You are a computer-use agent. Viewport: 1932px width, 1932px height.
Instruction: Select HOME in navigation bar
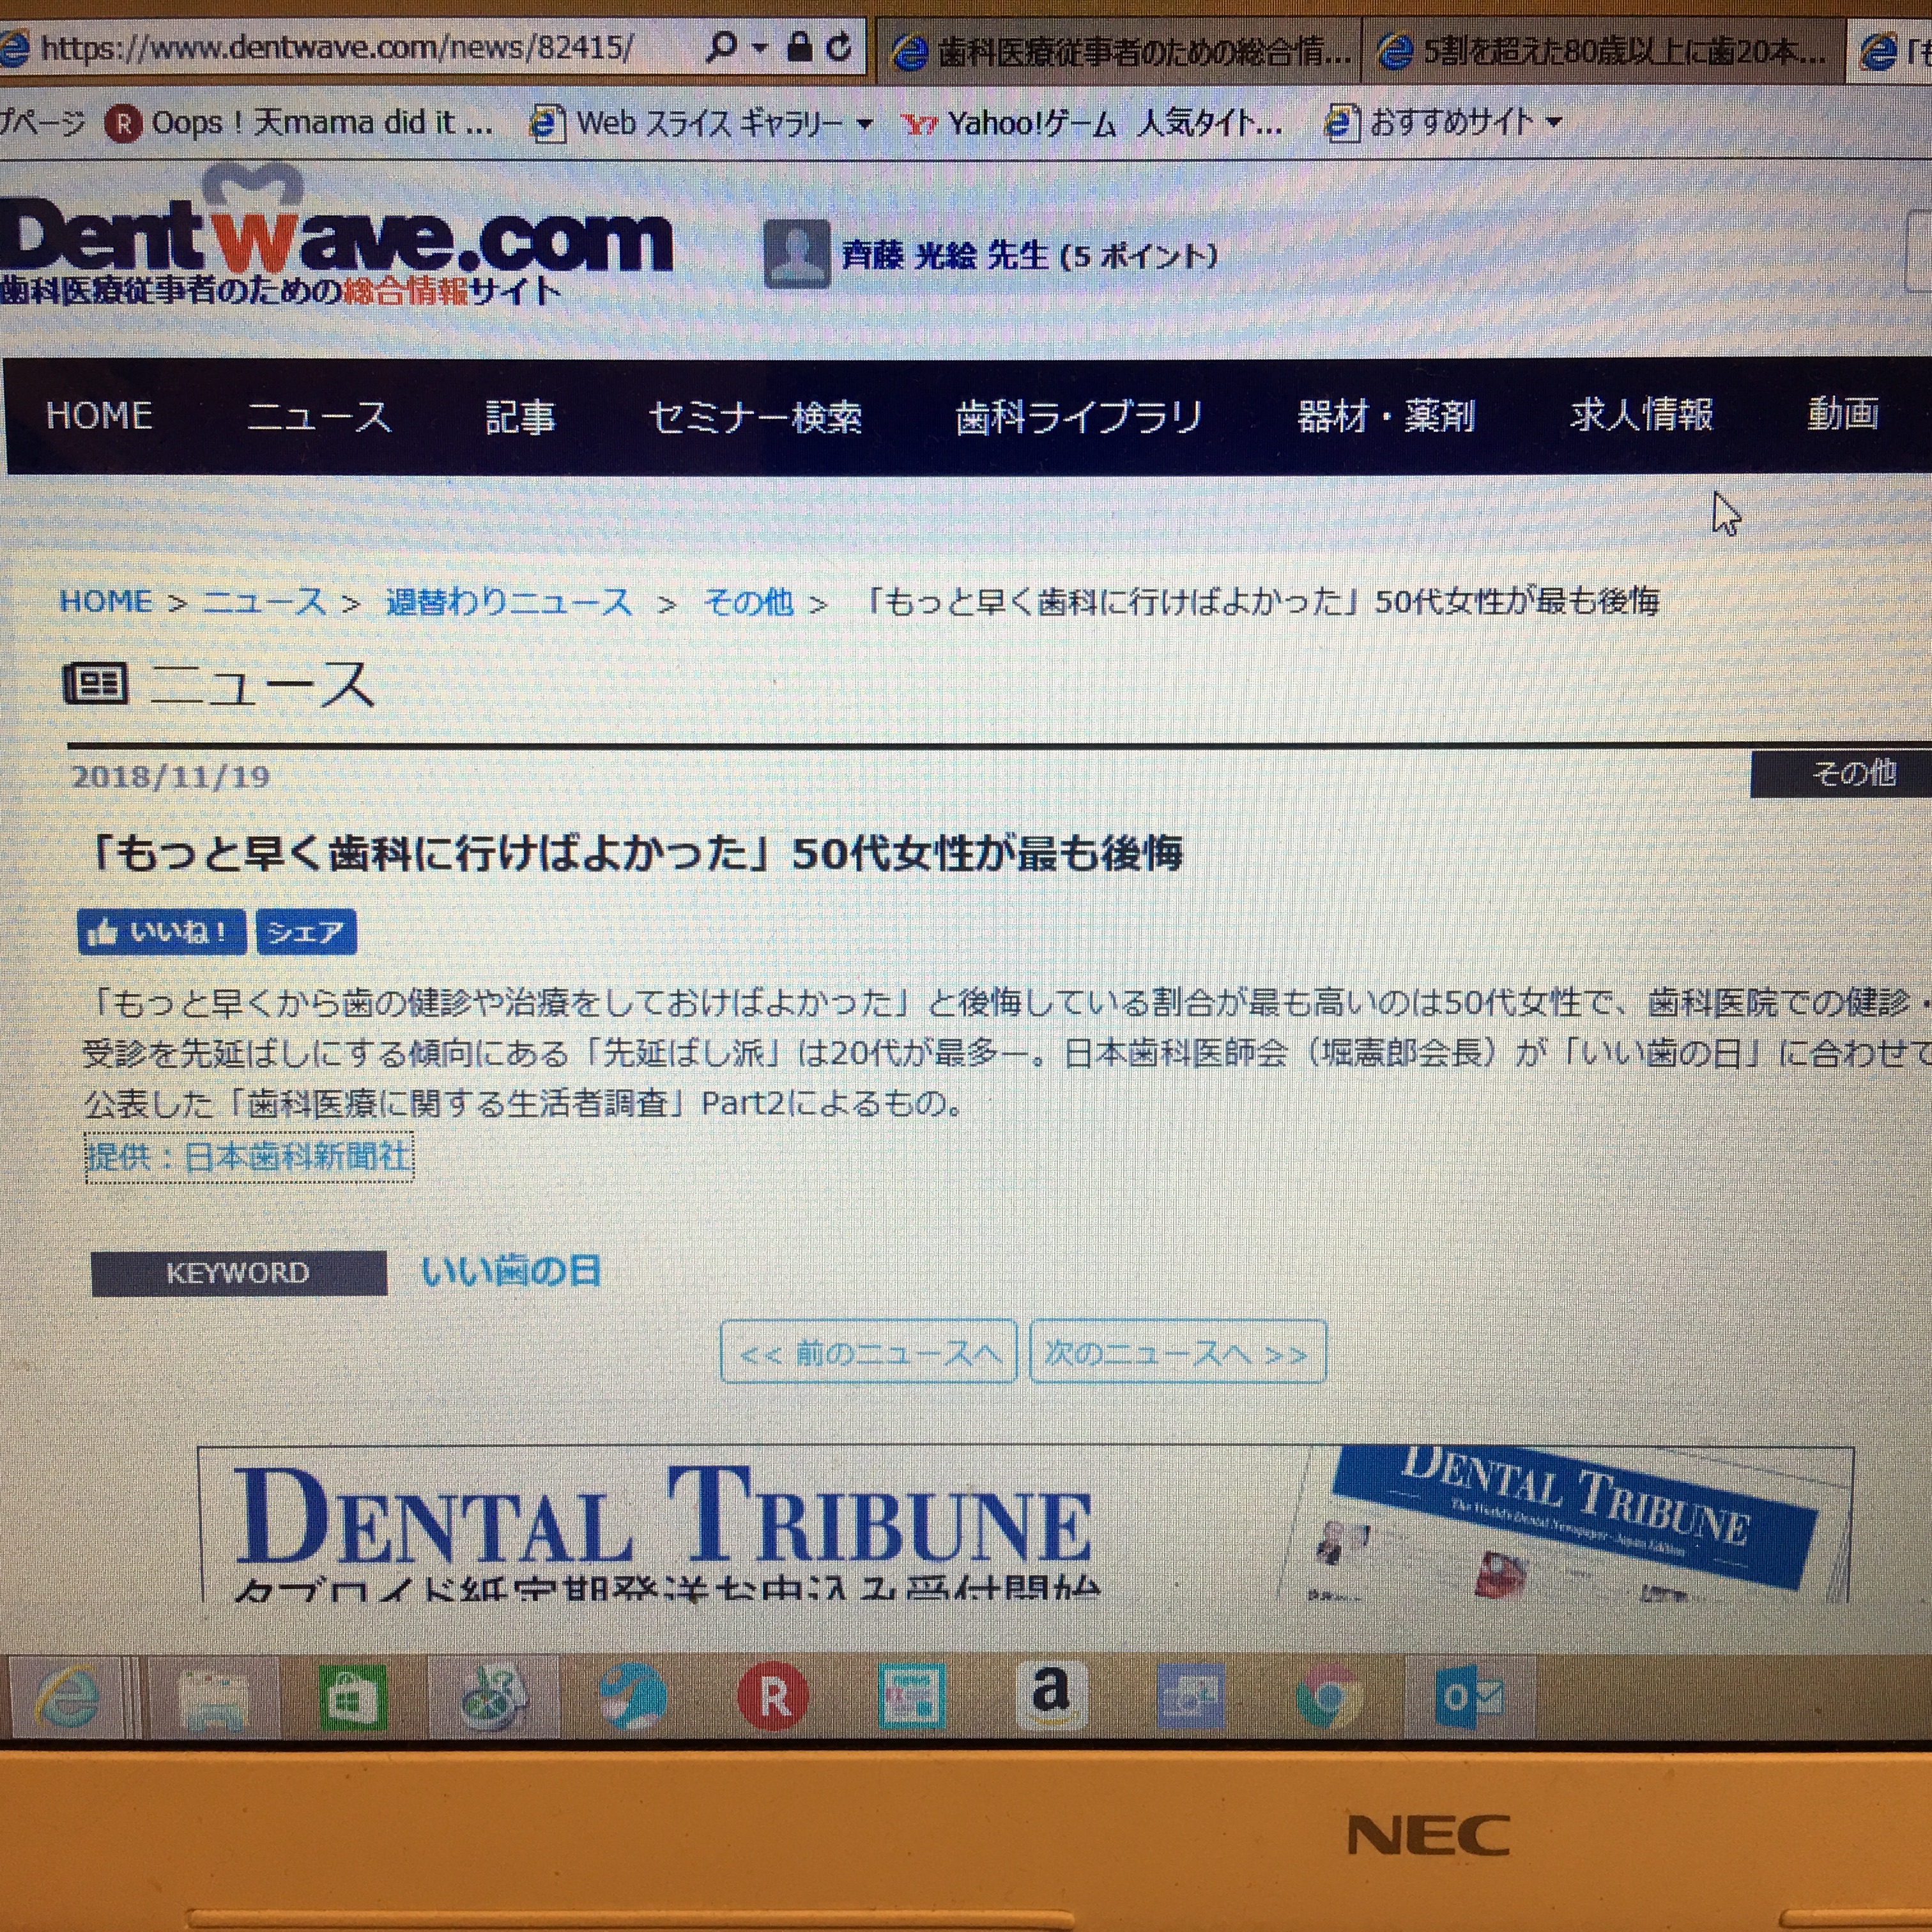pyautogui.click(x=99, y=416)
